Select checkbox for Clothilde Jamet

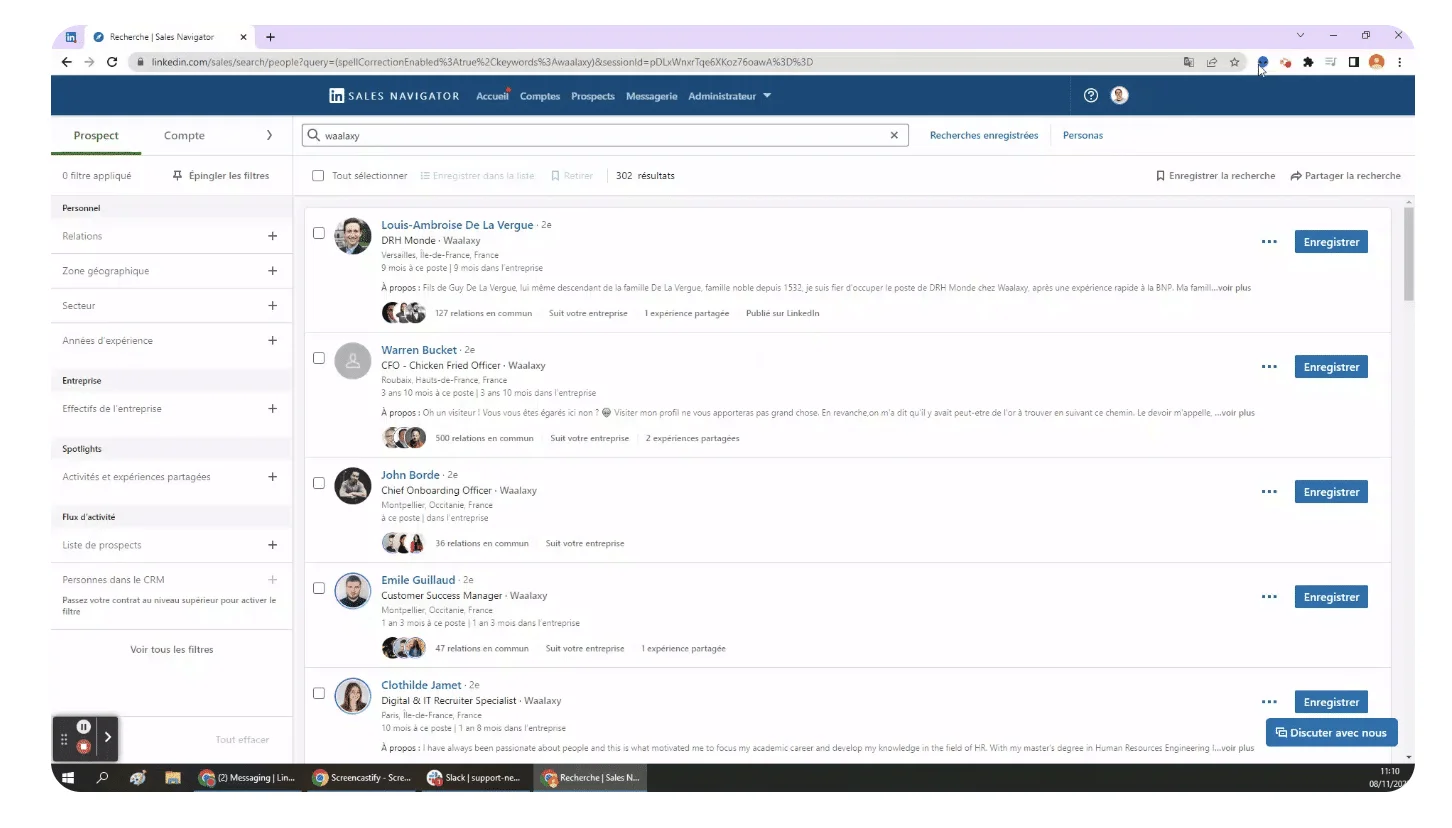click(319, 693)
